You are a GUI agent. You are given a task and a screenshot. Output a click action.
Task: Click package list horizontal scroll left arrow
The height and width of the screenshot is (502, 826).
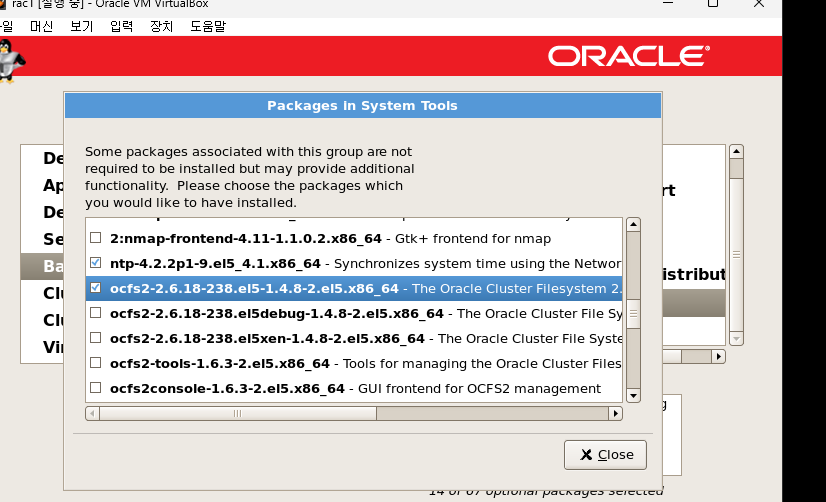[x=92, y=414]
